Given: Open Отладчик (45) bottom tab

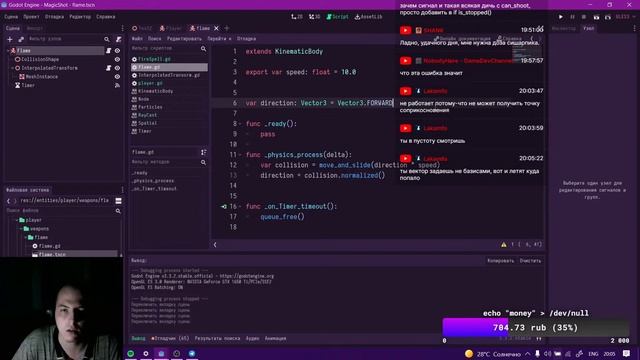Looking at the screenshot, I should pyautogui.click(x=170, y=338).
